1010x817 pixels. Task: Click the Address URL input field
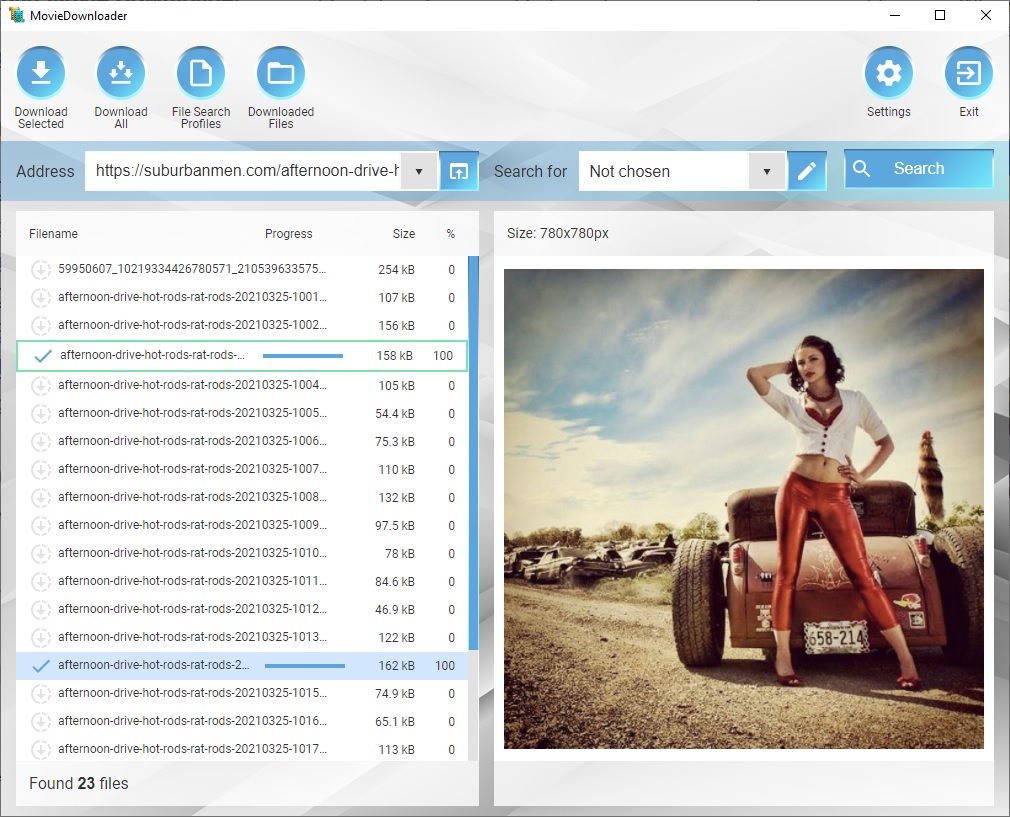[x=243, y=171]
